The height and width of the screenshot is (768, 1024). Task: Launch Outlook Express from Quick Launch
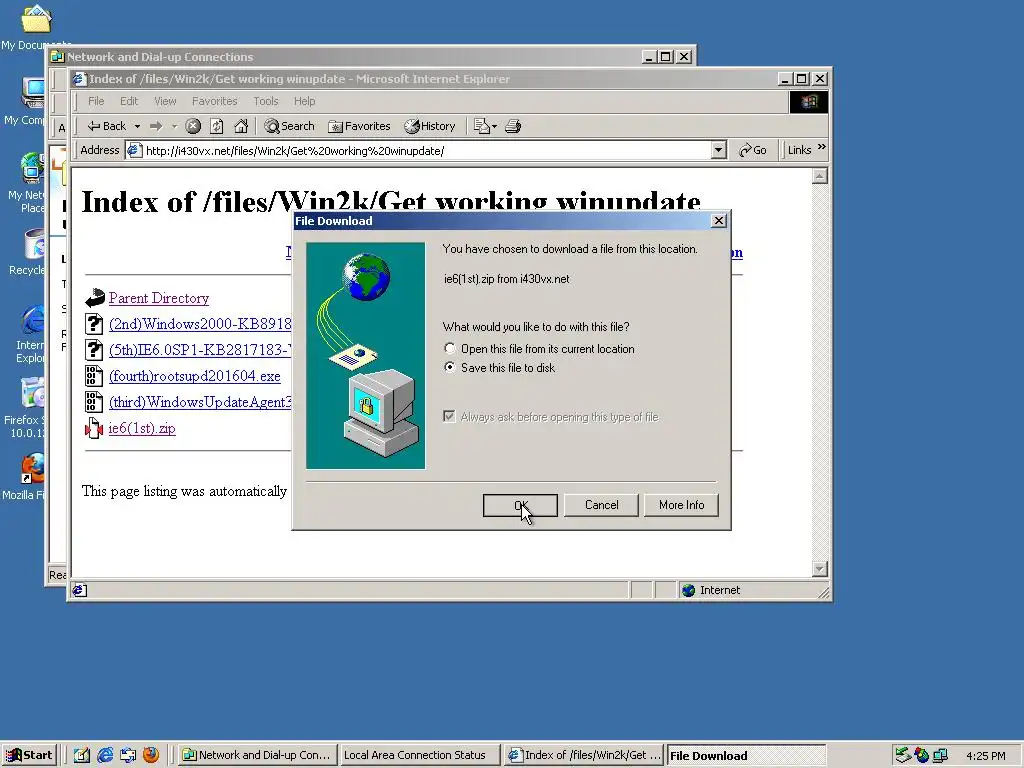(128, 755)
